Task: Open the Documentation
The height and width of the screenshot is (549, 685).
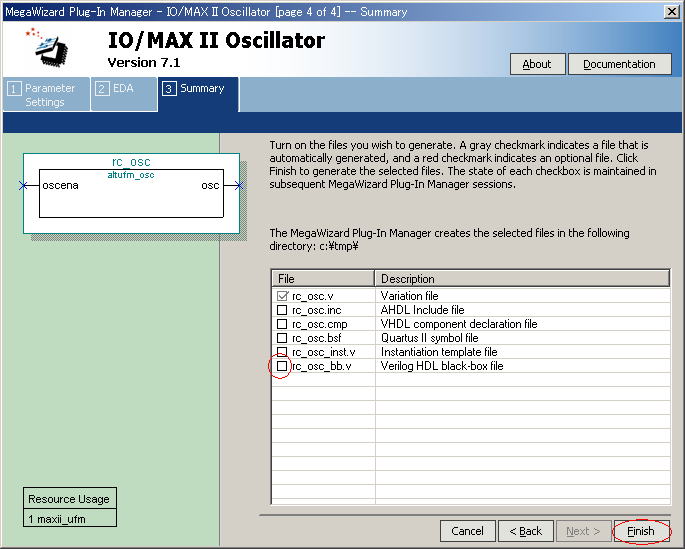Action: 619,64
